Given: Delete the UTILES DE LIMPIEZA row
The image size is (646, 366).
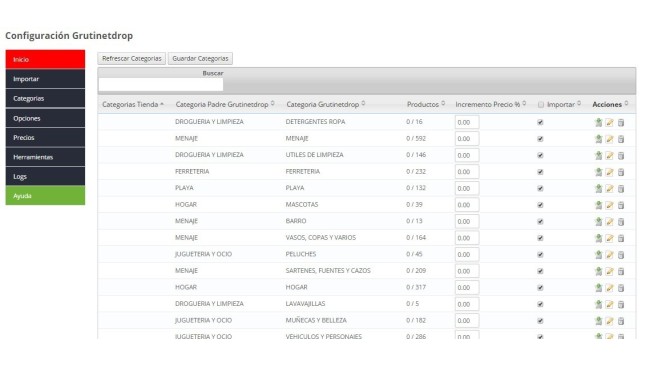Looking at the screenshot, I should point(621,155).
